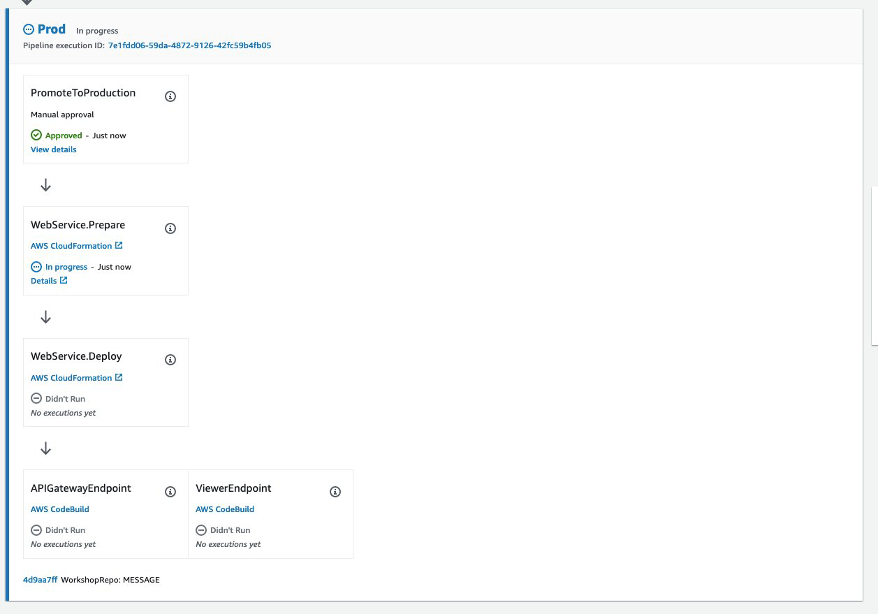Open the ViewerEndpoint info icon
Image resolution: width=879 pixels, height=614 pixels.
click(335, 491)
